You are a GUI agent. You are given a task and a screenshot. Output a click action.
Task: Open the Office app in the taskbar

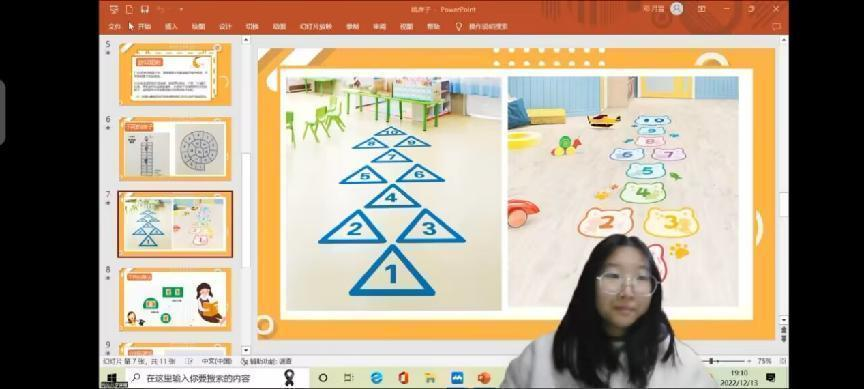click(x=403, y=377)
